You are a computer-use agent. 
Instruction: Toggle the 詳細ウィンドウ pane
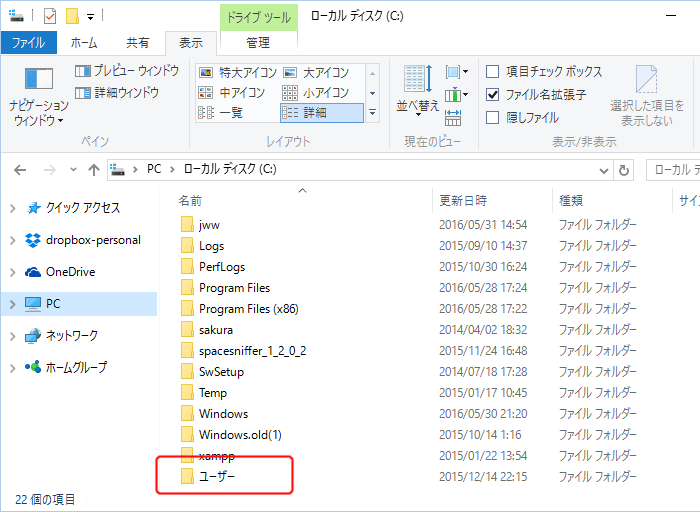click(x=117, y=93)
